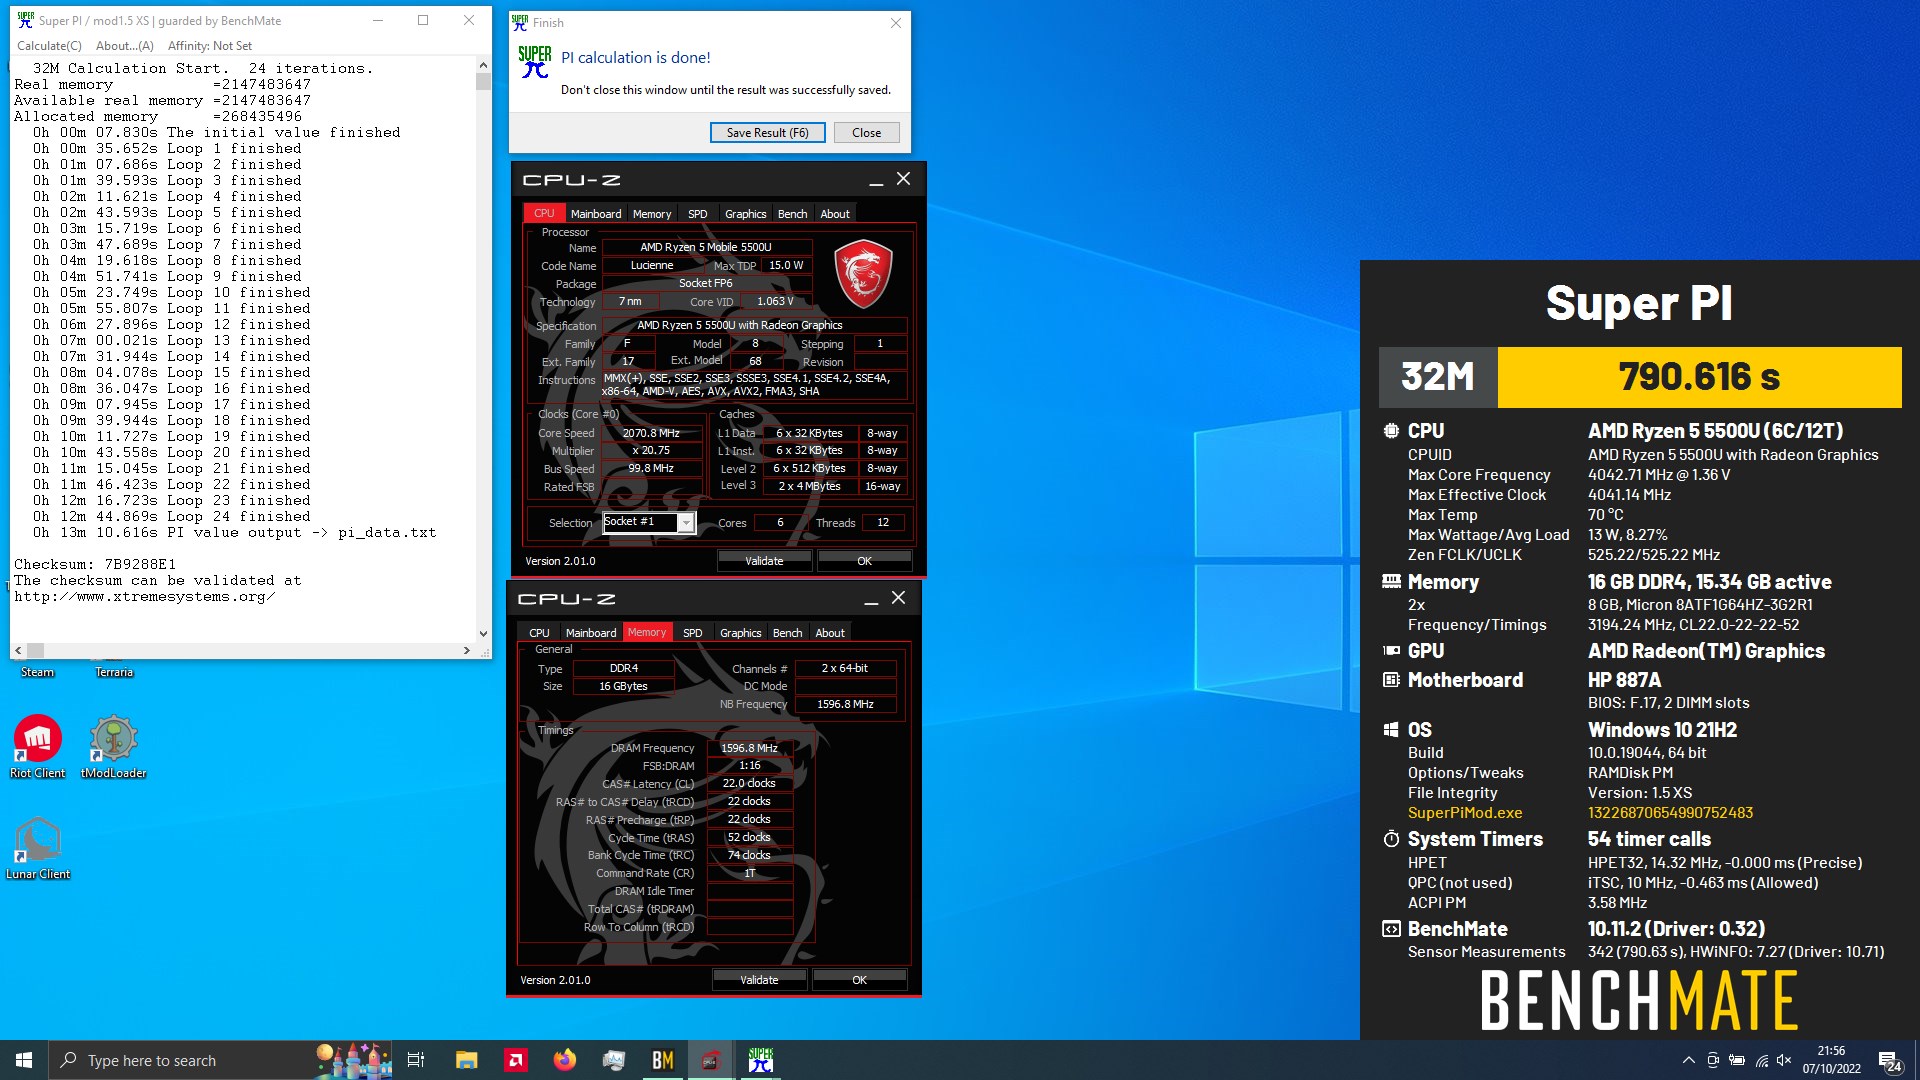Click OK in lower CPU-Z memory window
This screenshot has height=1080, width=1920.
point(860,980)
